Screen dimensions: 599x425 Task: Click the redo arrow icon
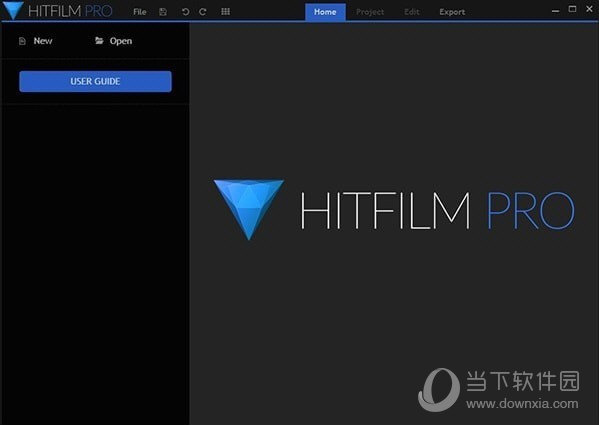click(203, 12)
